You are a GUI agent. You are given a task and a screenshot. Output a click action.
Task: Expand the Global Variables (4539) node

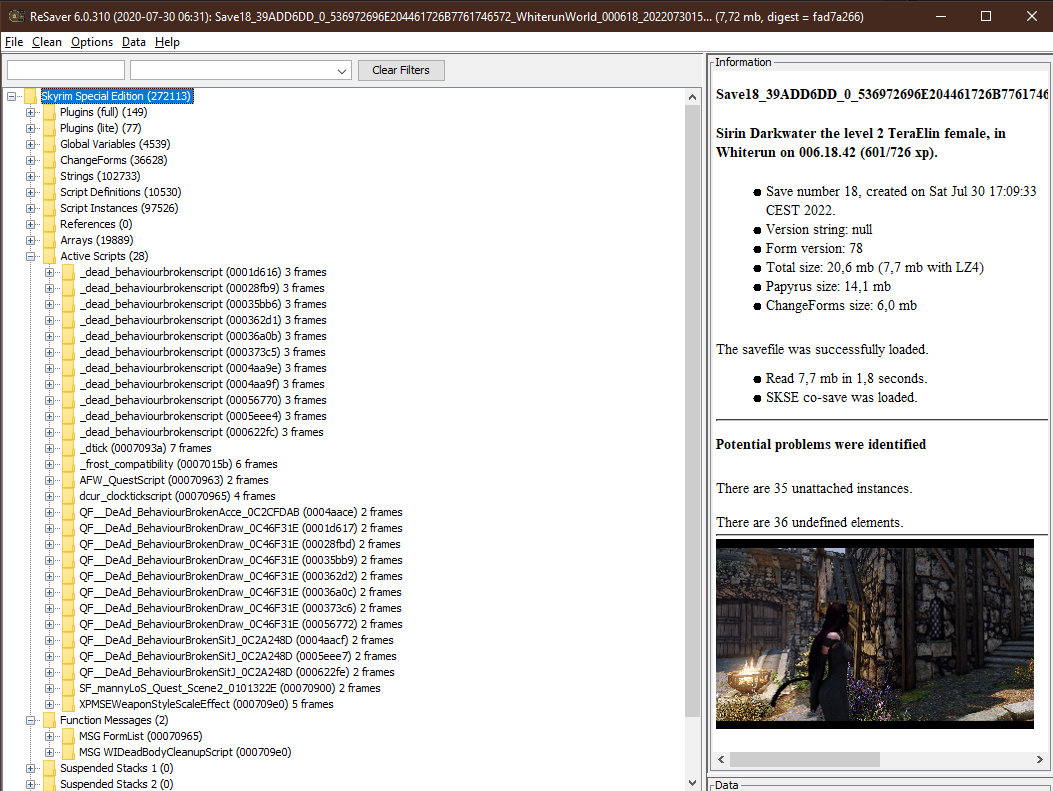coord(30,144)
